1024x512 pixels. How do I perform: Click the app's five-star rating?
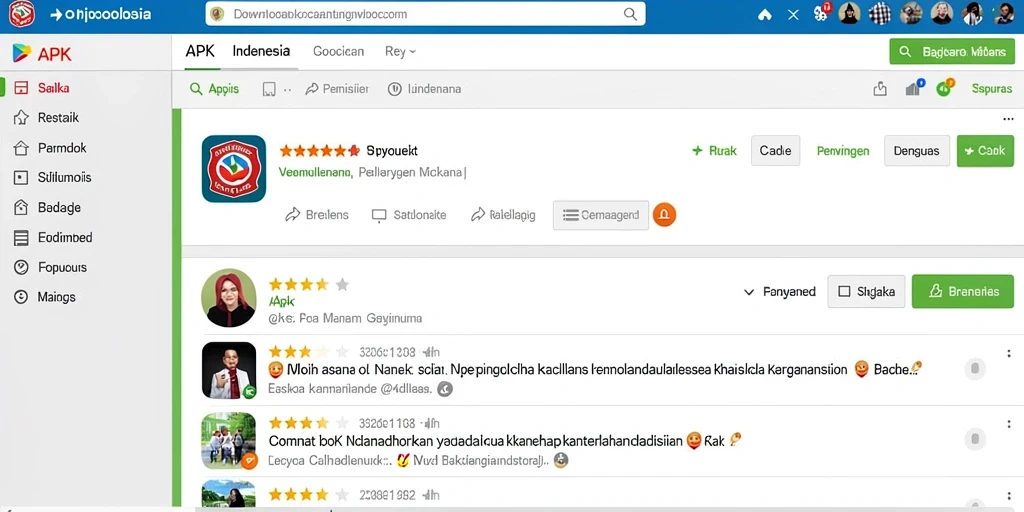(x=319, y=151)
